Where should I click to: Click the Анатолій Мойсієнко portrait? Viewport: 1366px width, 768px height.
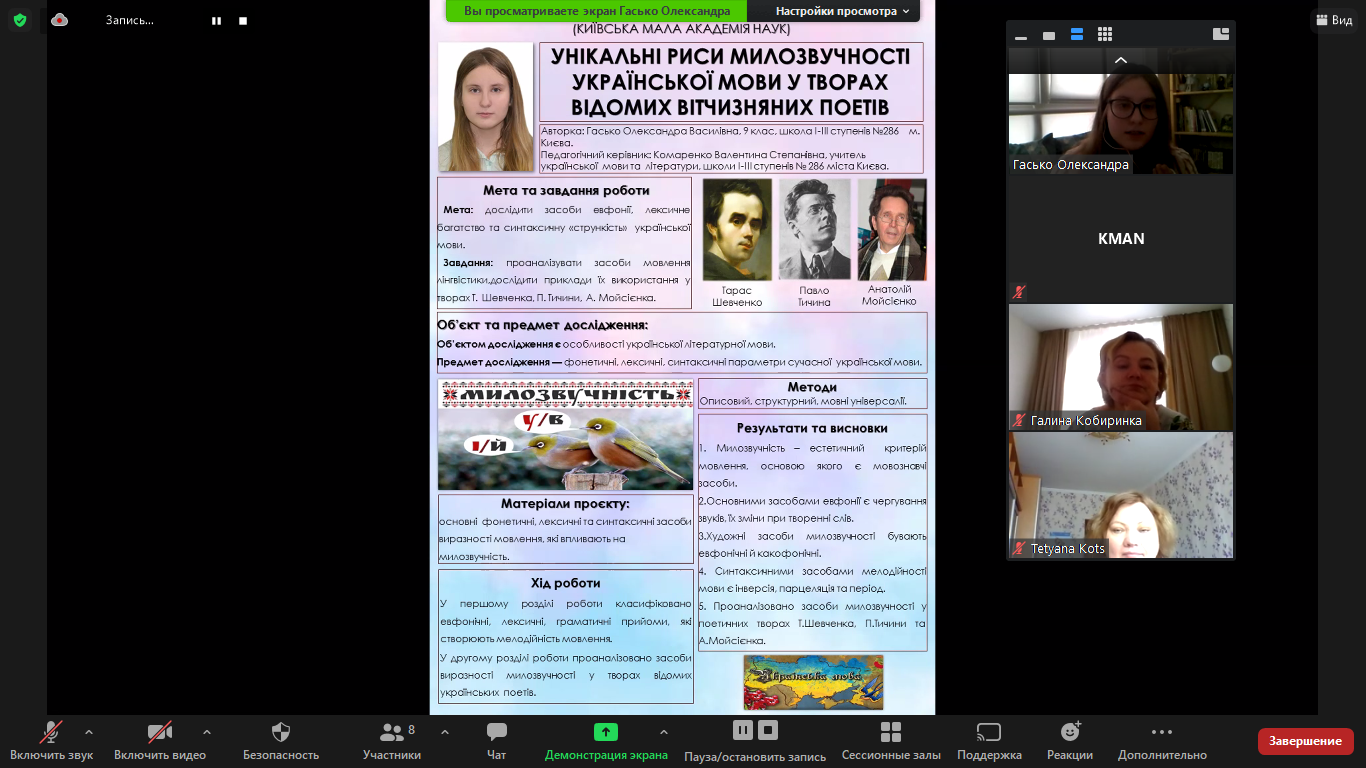[892, 230]
